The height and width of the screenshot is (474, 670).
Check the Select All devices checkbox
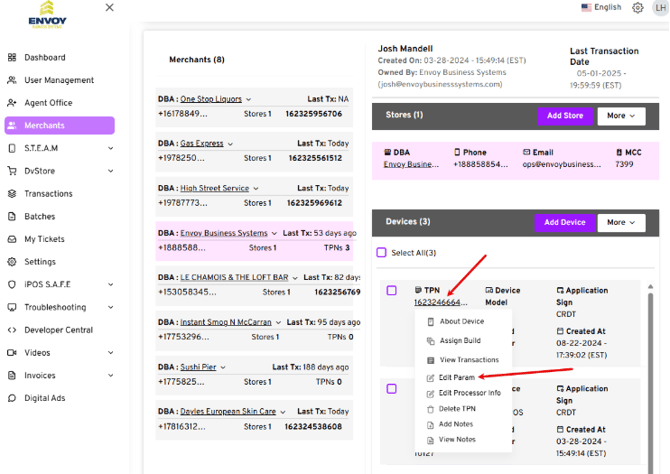381,253
